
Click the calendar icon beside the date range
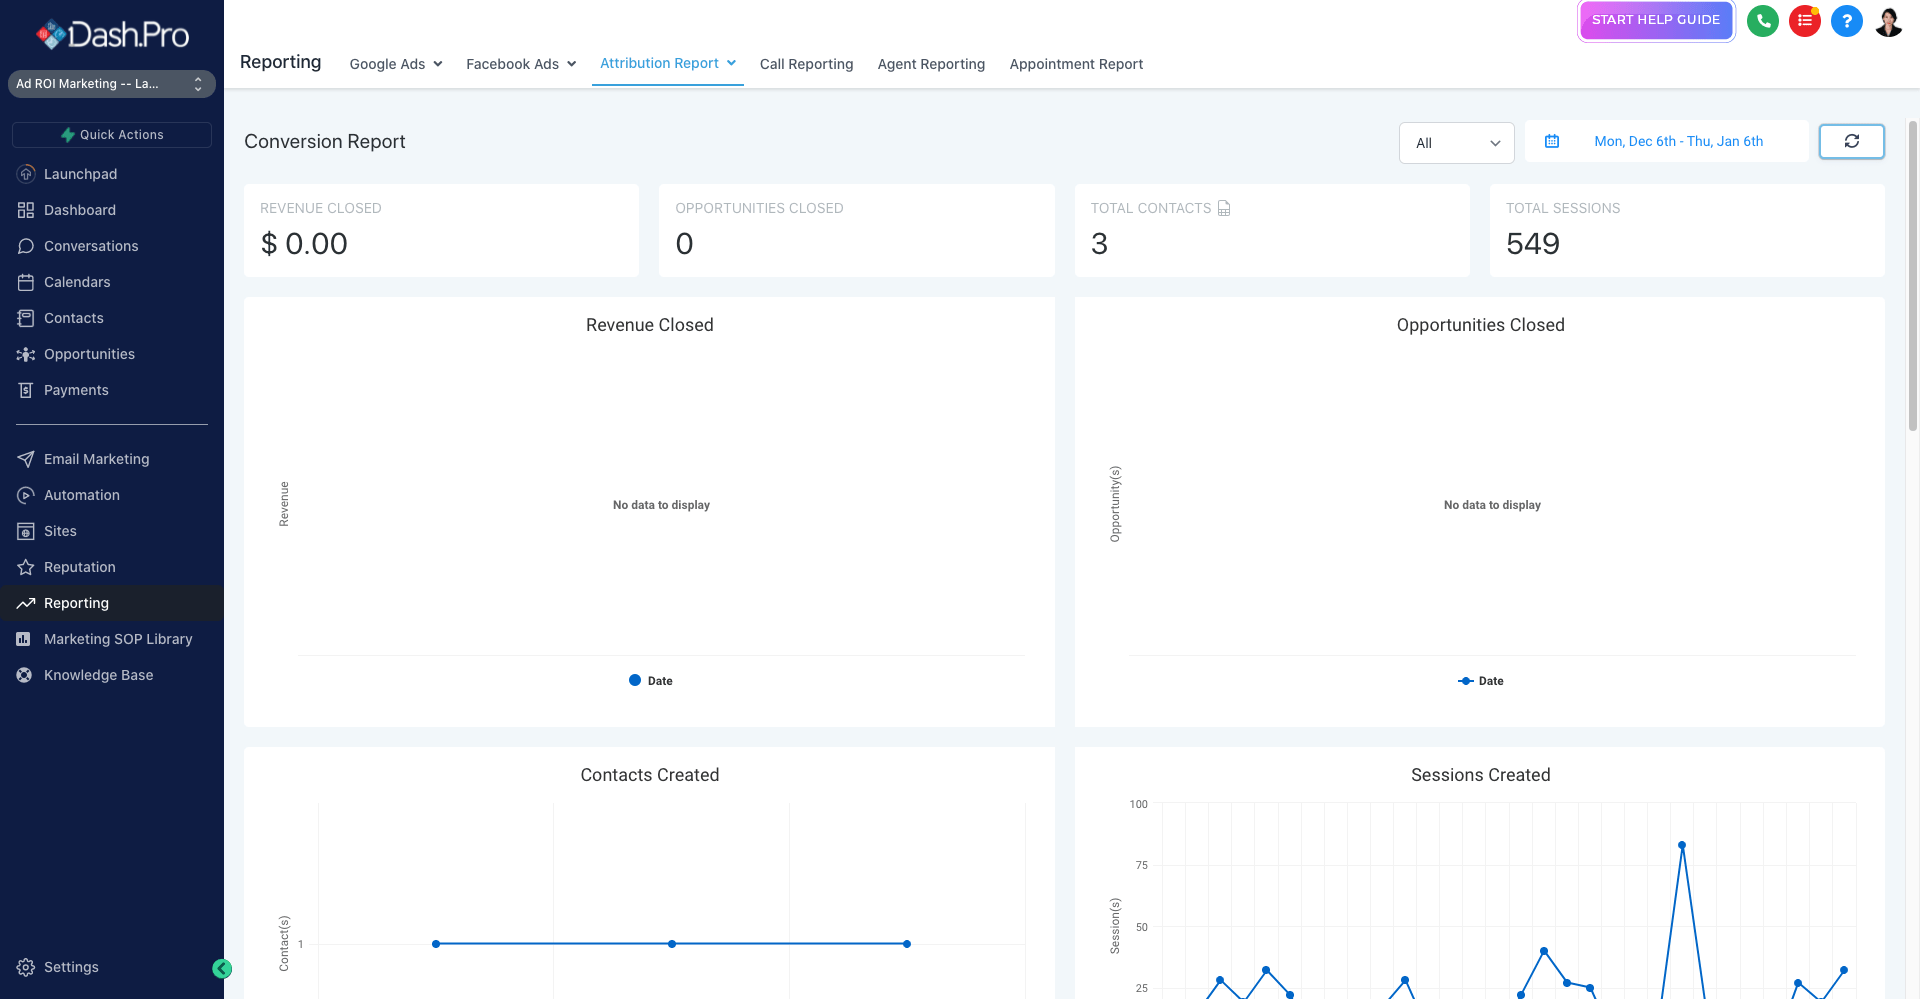tap(1552, 141)
